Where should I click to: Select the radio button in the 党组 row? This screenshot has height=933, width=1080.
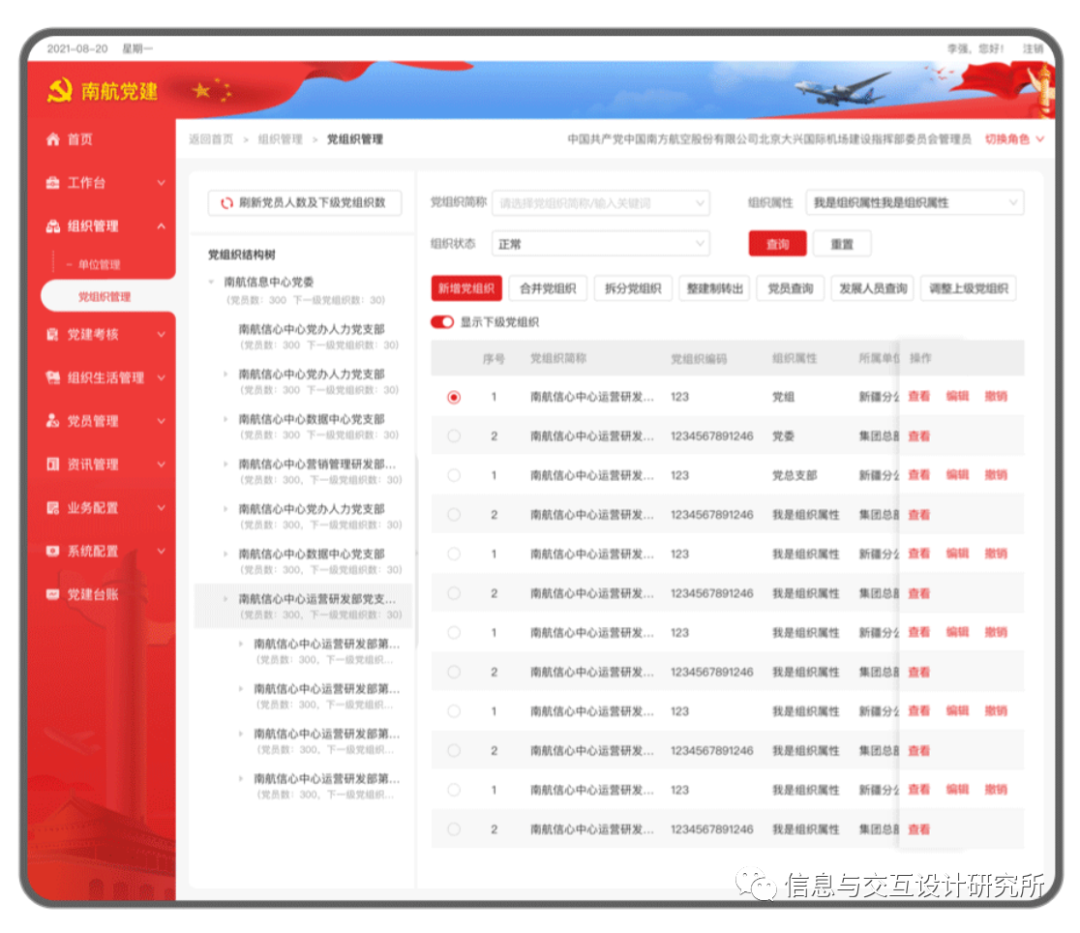click(453, 397)
